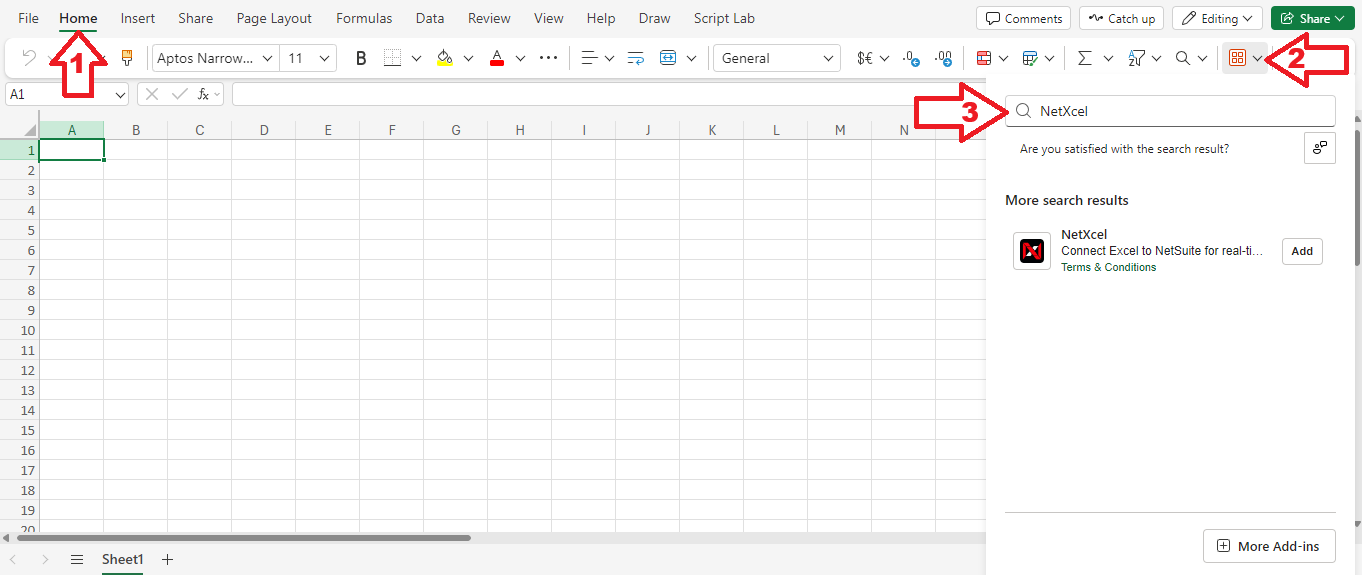Image resolution: width=1362 pixels, height=575 pixels.
Task: Click Merge cells icon
Action: click(x=669, y=58)
